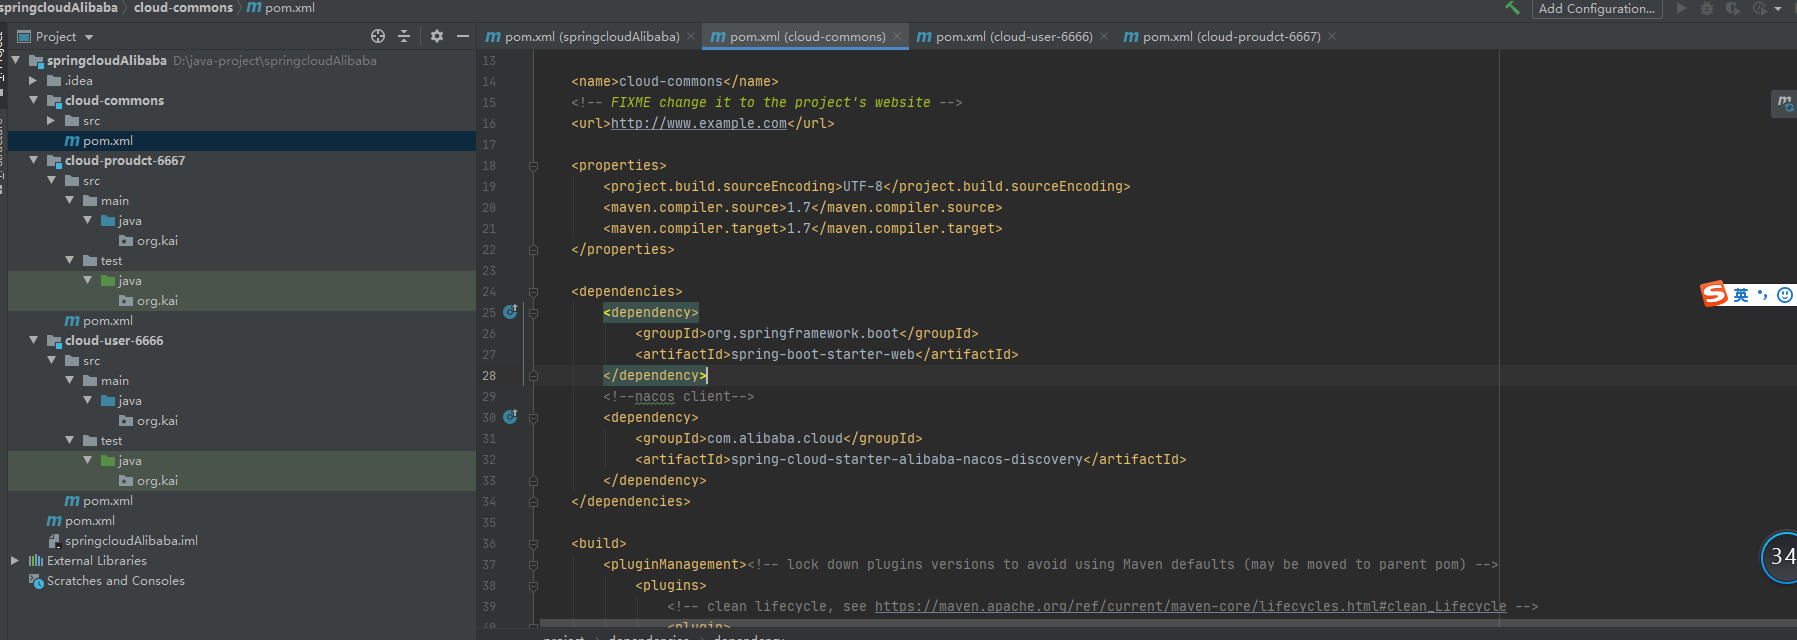This screenshot has height=640, width=1797.
Task: Click the Run with Coverage icon
Action: pyautogui.click(x=1733, y=8)
